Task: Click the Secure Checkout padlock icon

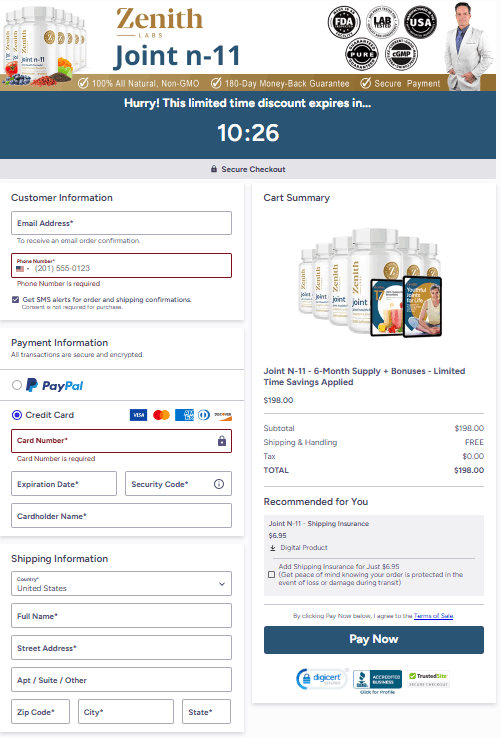Action: coord(214,169)
